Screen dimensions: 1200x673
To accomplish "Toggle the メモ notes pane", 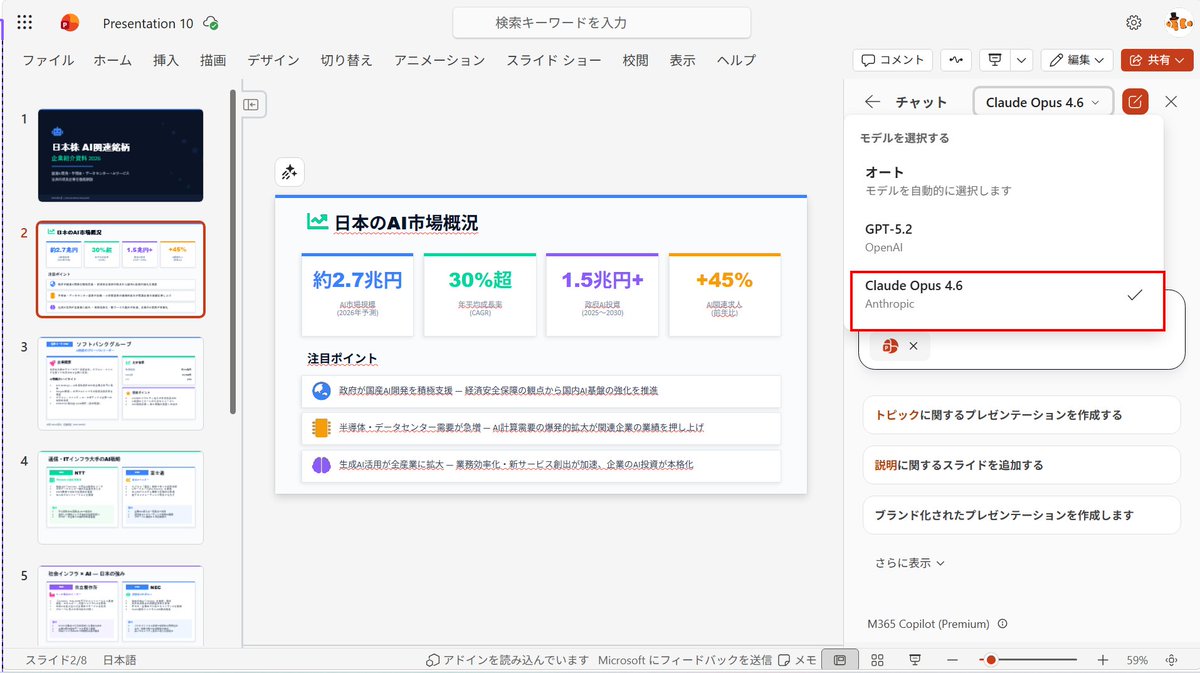I will pos(799,660).
